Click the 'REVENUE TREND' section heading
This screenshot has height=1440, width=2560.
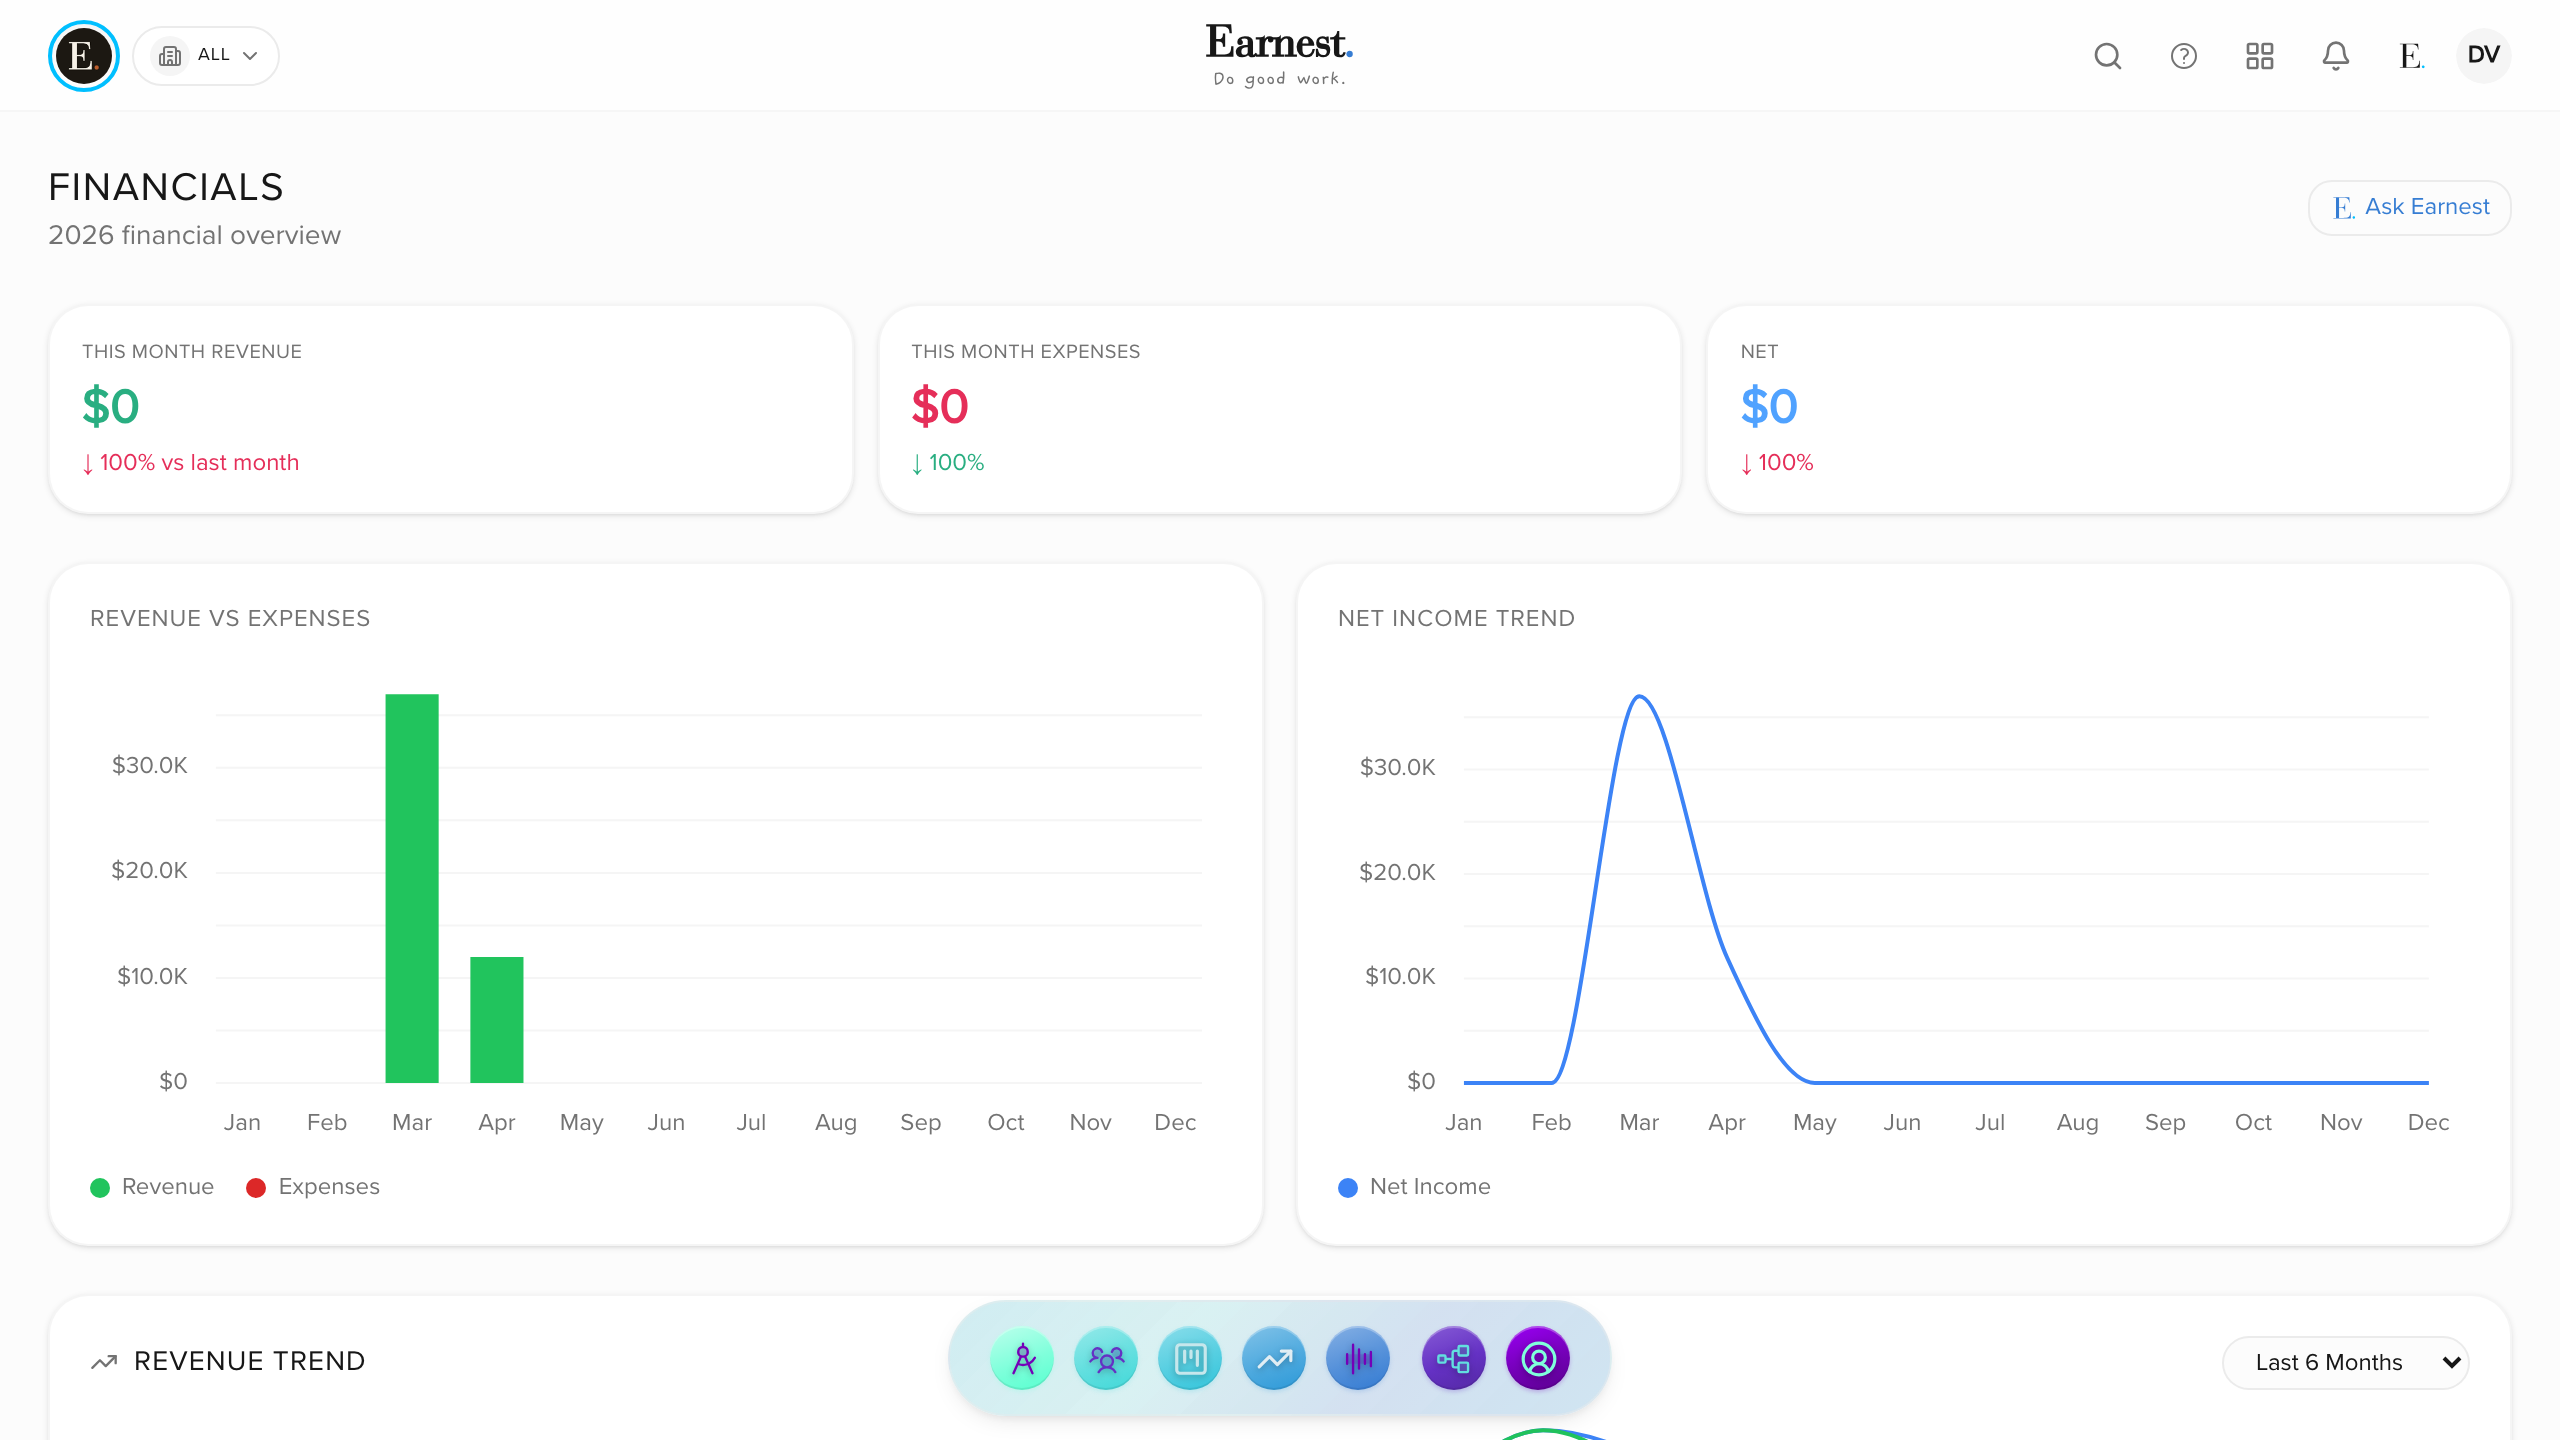[x=250, y=1362]
